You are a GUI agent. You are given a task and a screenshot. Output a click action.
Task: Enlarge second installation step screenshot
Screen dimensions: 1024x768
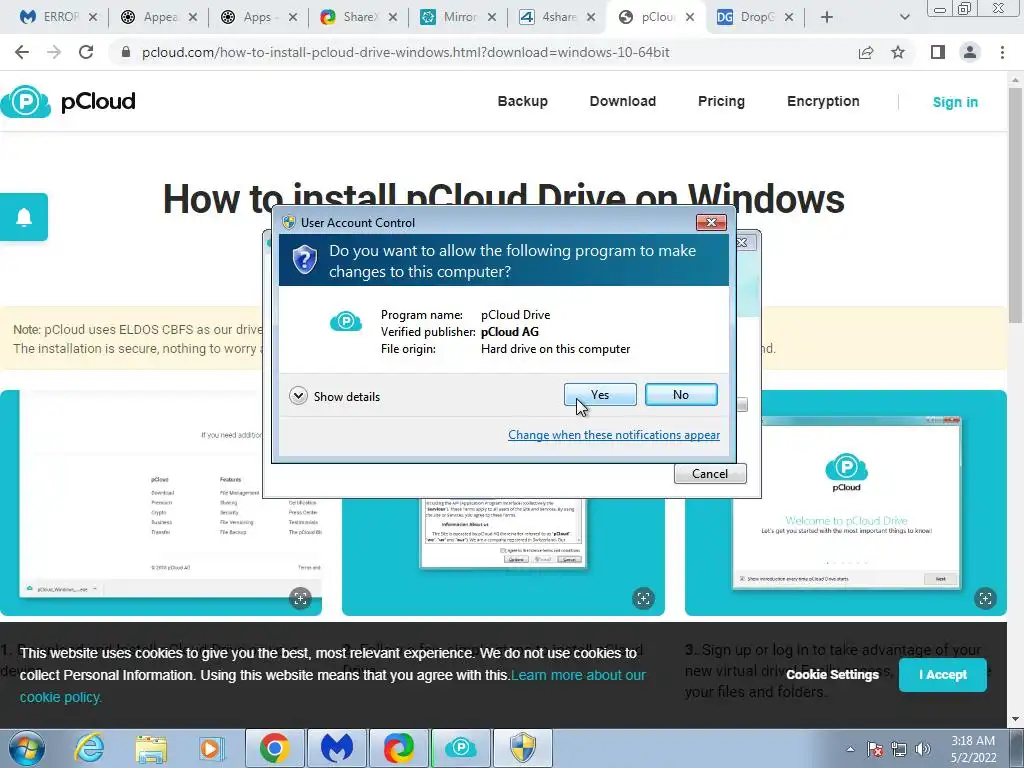tap(643, 598)
